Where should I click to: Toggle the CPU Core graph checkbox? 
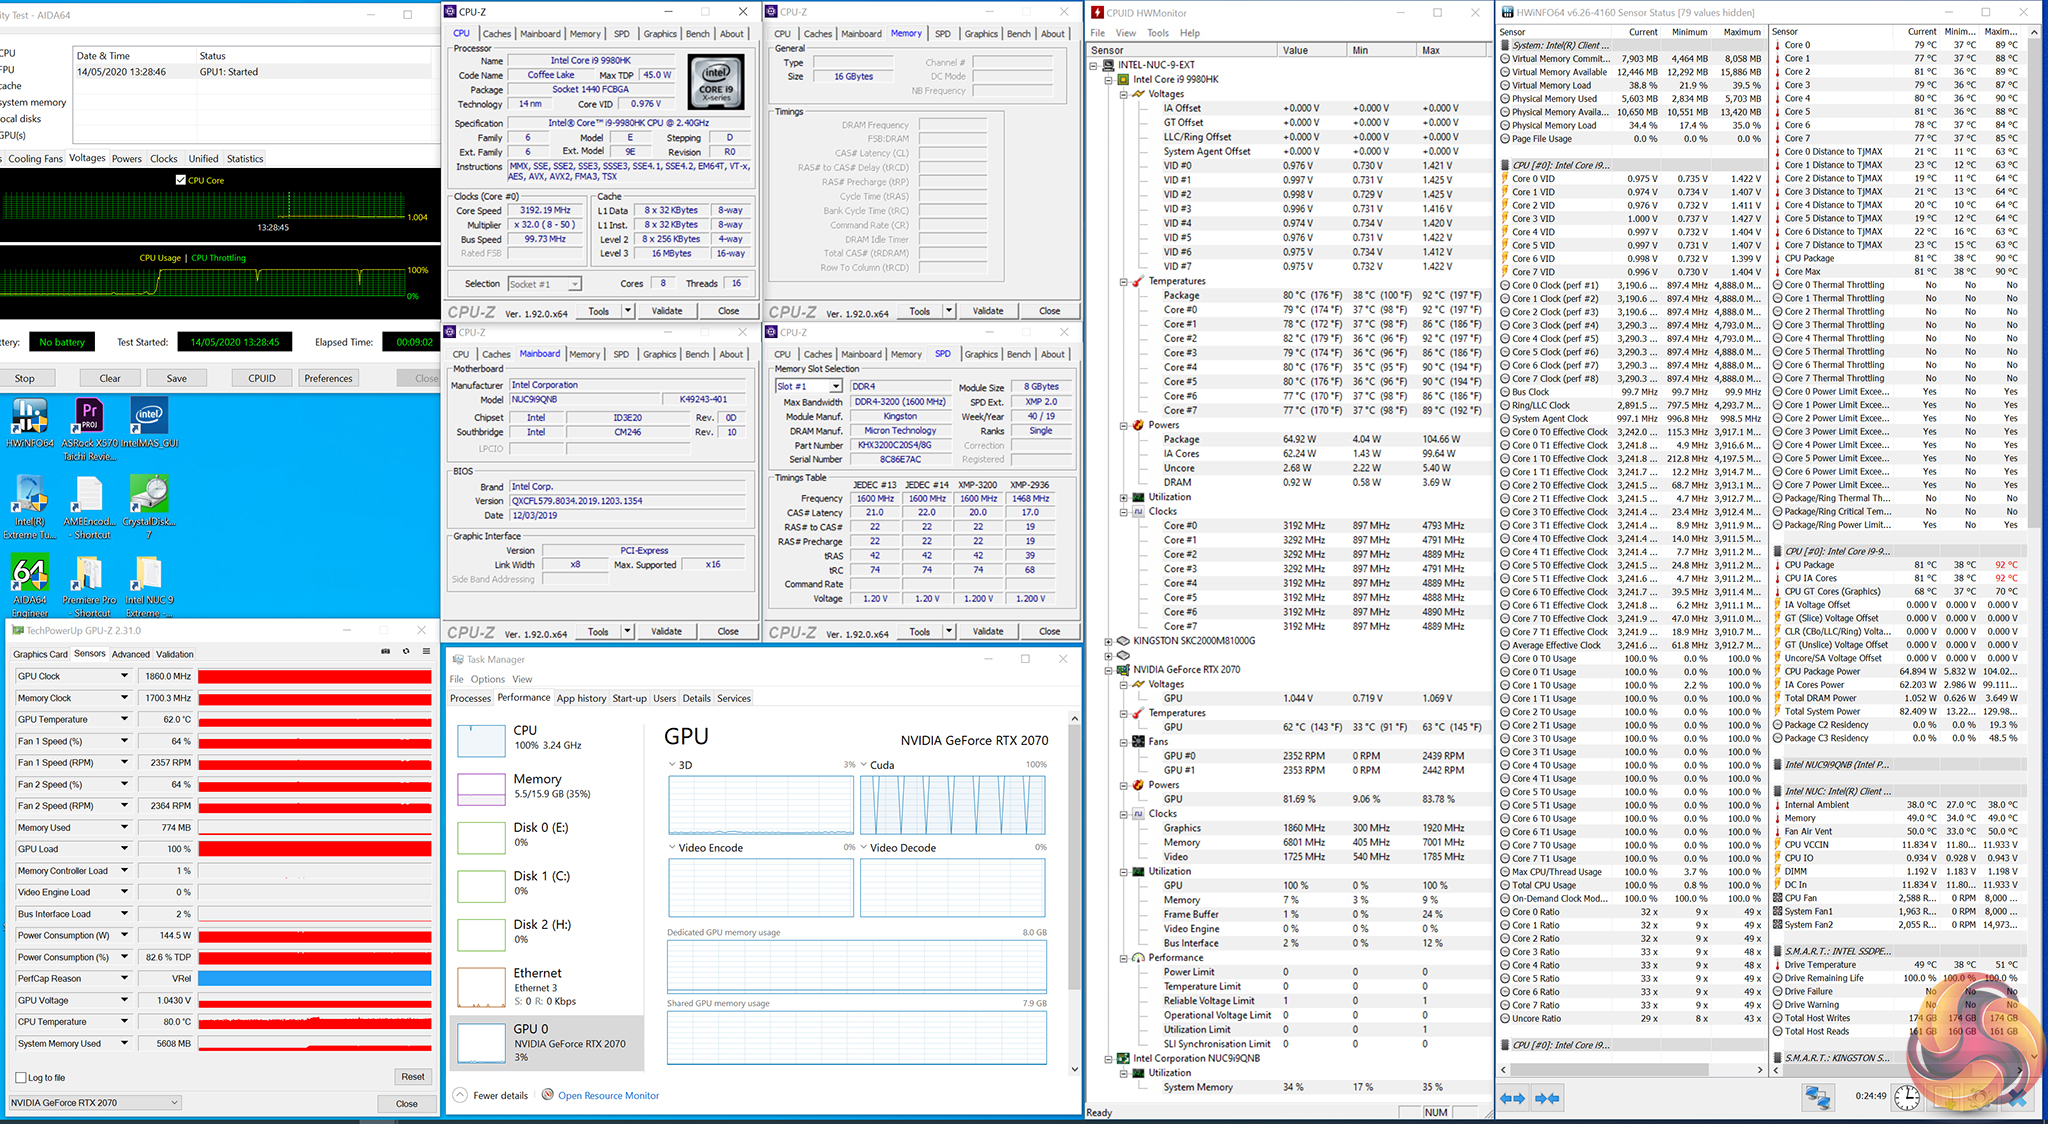[x=180, y=180]
